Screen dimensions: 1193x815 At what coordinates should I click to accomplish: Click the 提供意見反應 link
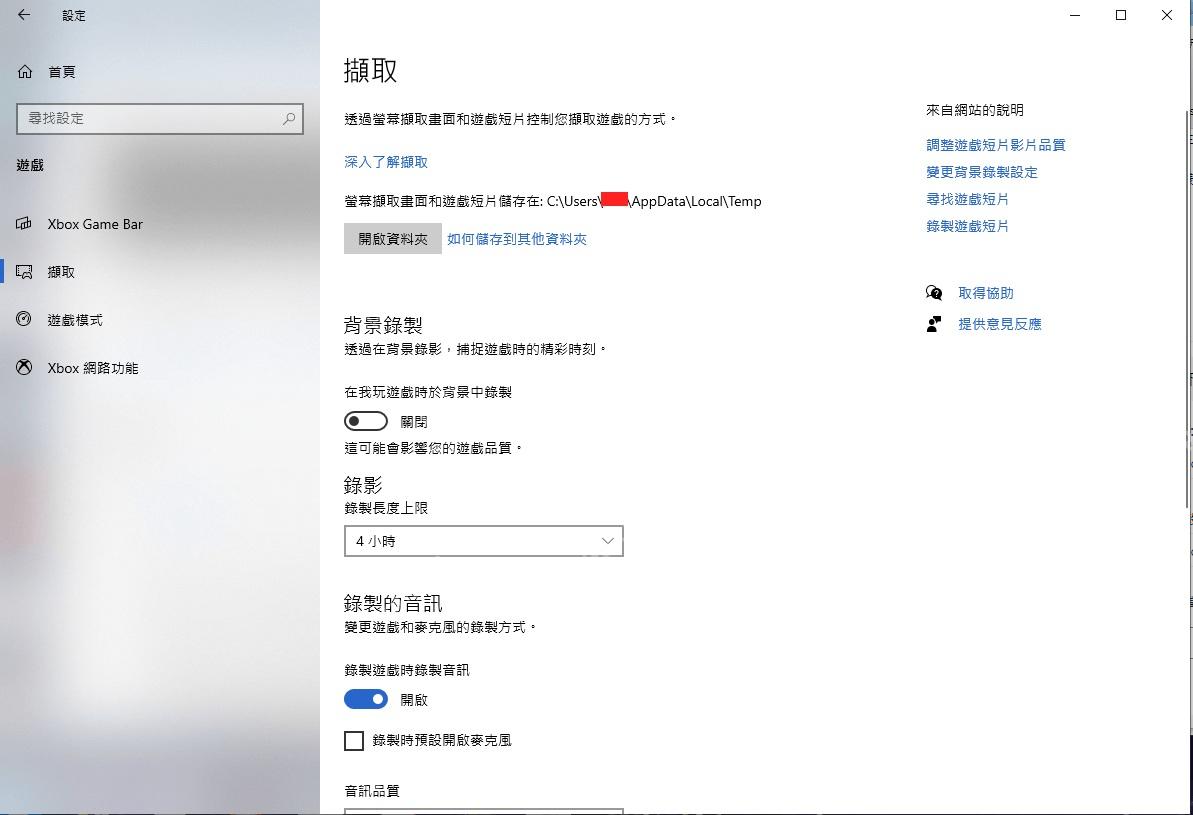(1000, 324)
